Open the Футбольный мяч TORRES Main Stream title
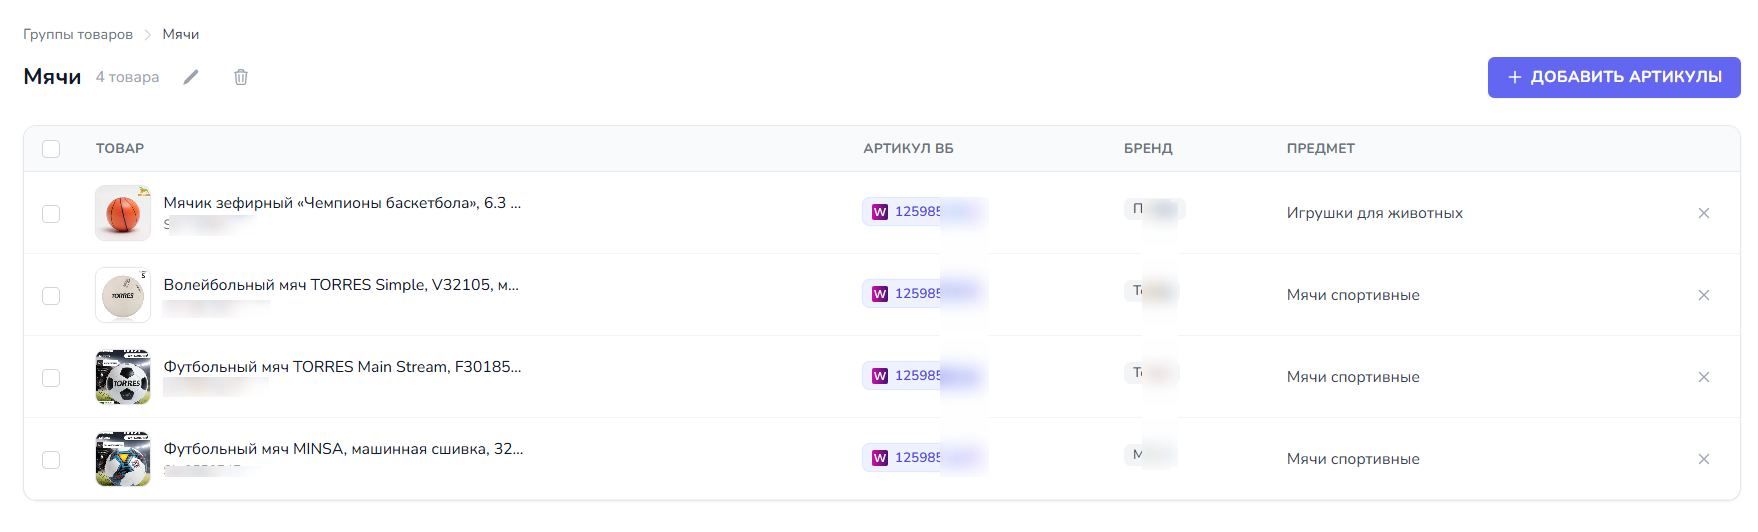 click(342, 367)
